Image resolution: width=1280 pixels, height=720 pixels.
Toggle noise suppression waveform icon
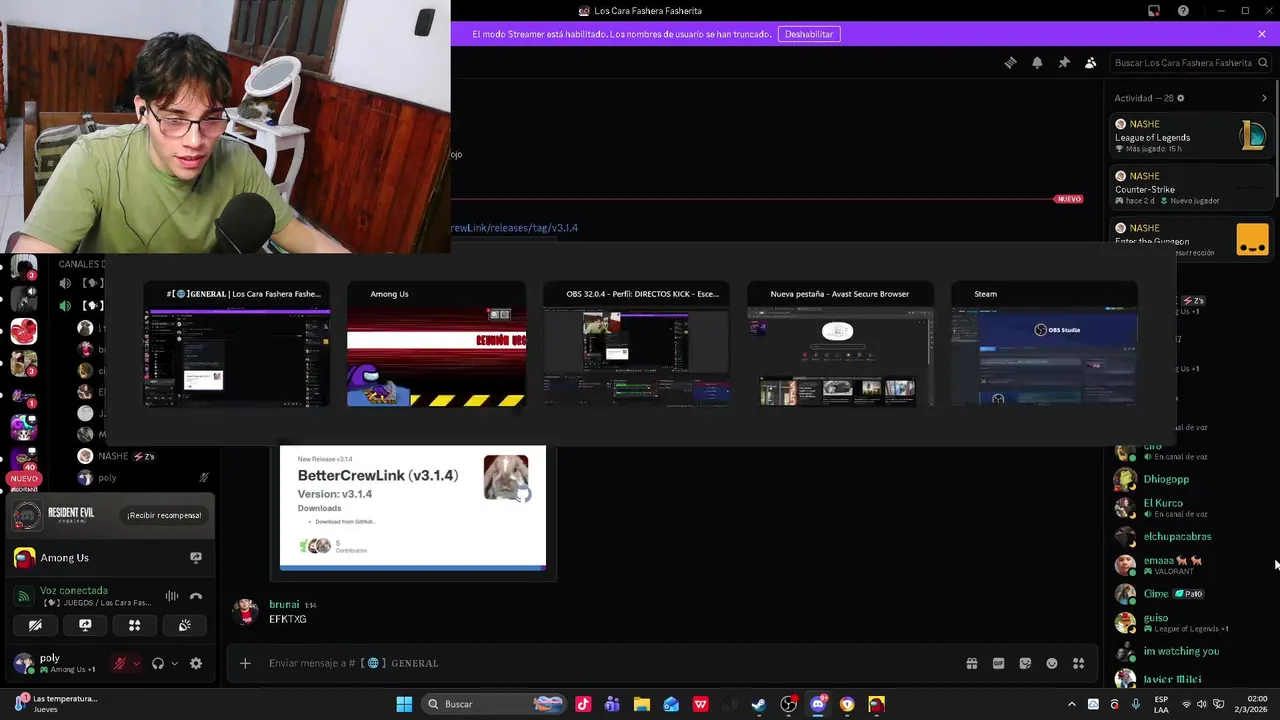pyautogui.click(x=172, y=596)
